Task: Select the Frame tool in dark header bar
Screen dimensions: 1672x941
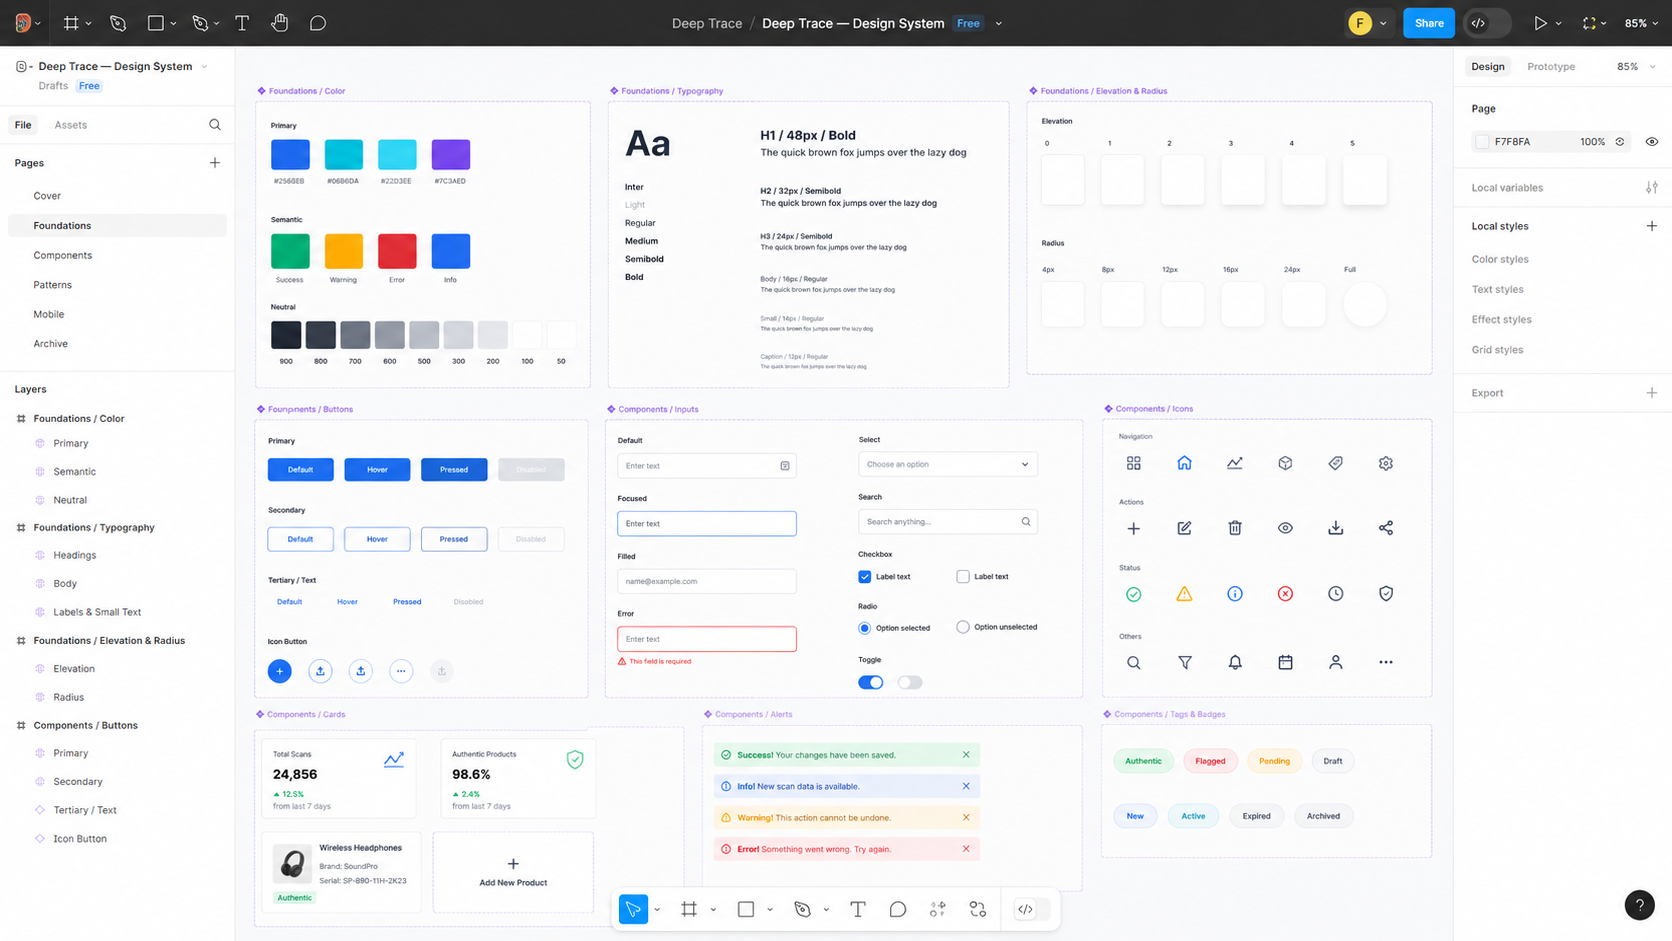Action: pos(71,23)
